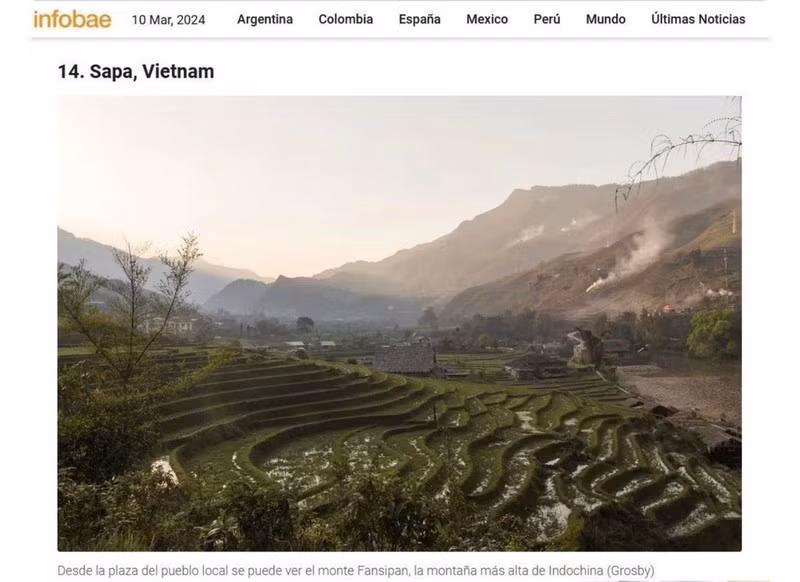Click the thatched-roof house in the photo

point(404,358)
